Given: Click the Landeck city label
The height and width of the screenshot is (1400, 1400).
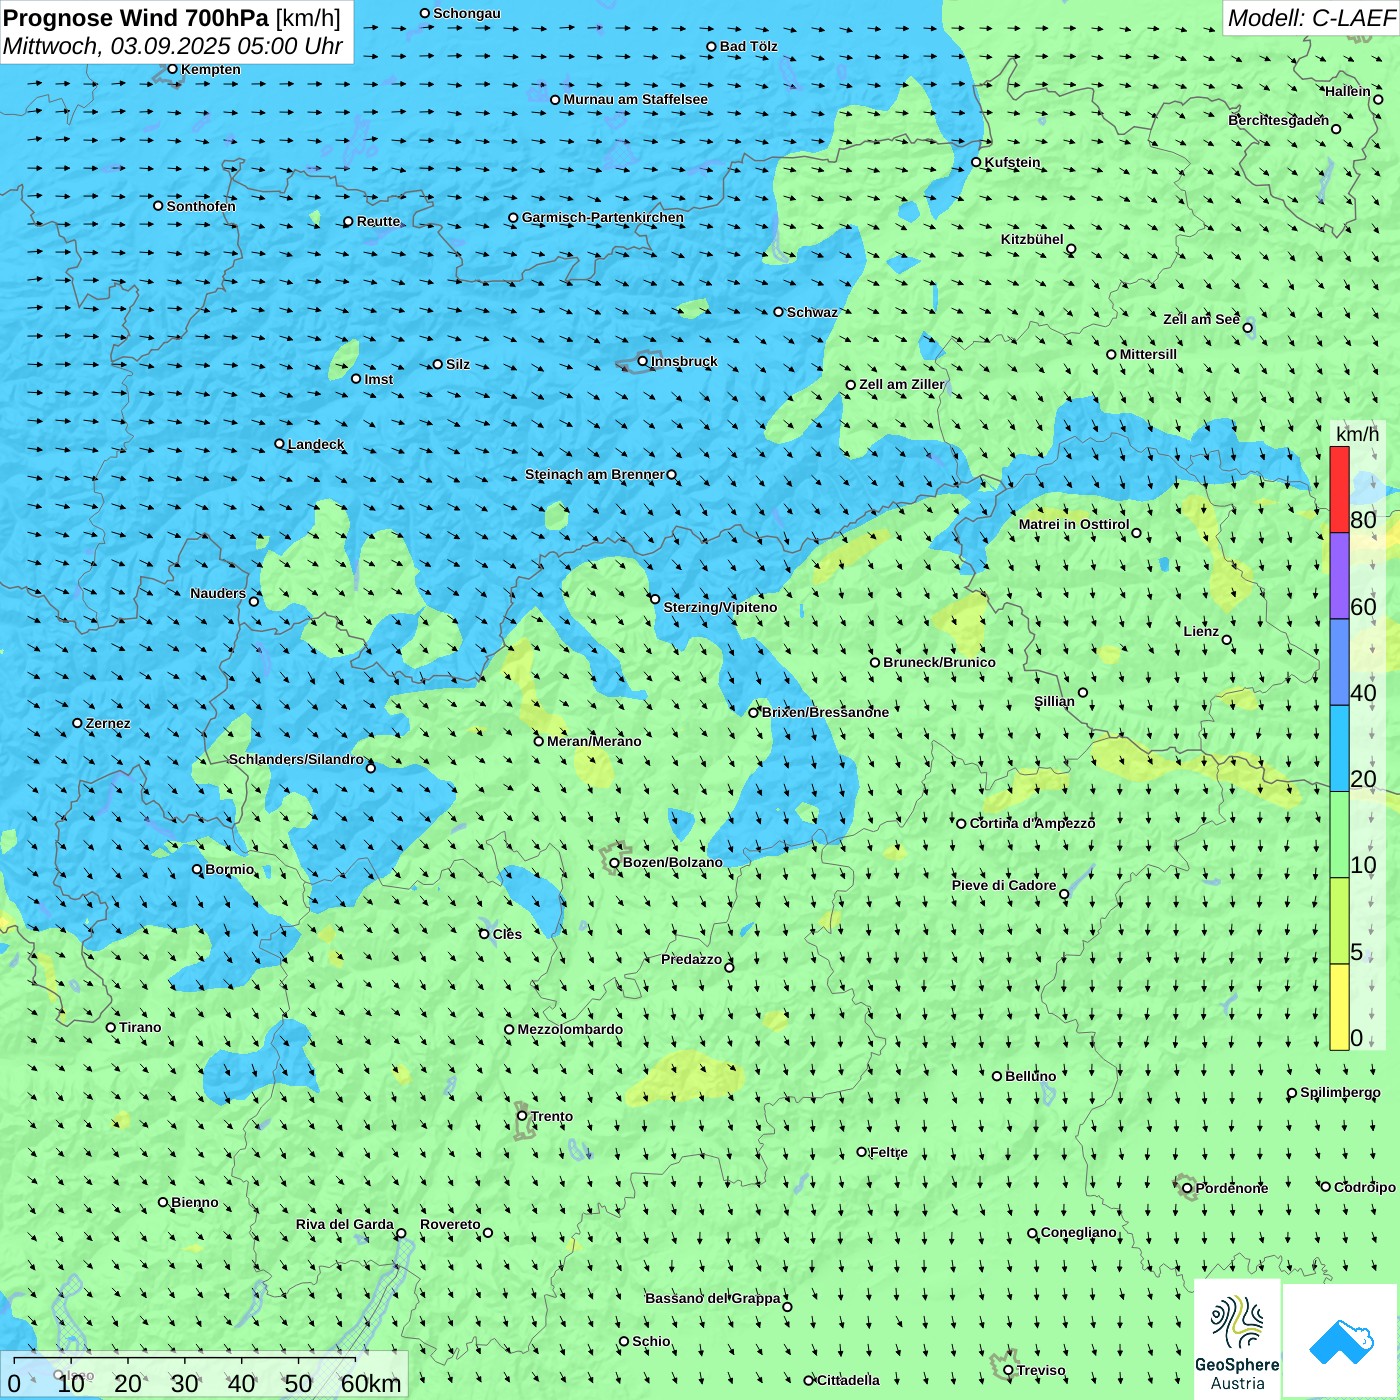Looking at the screenshot, I should [316, 444].
